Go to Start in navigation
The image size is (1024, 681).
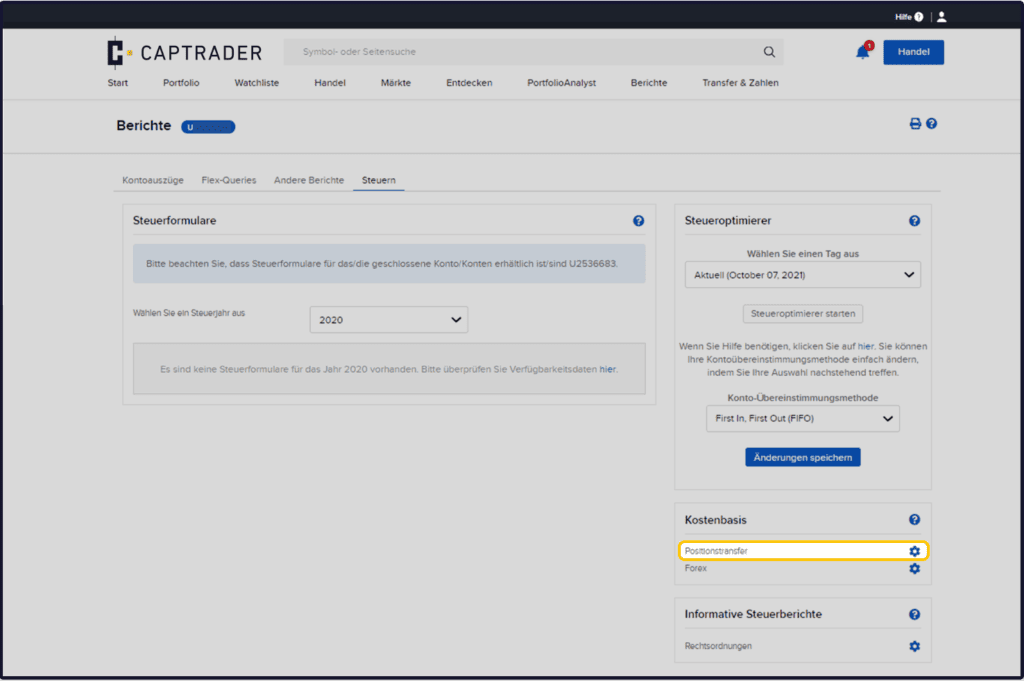(x=118, y=83)
